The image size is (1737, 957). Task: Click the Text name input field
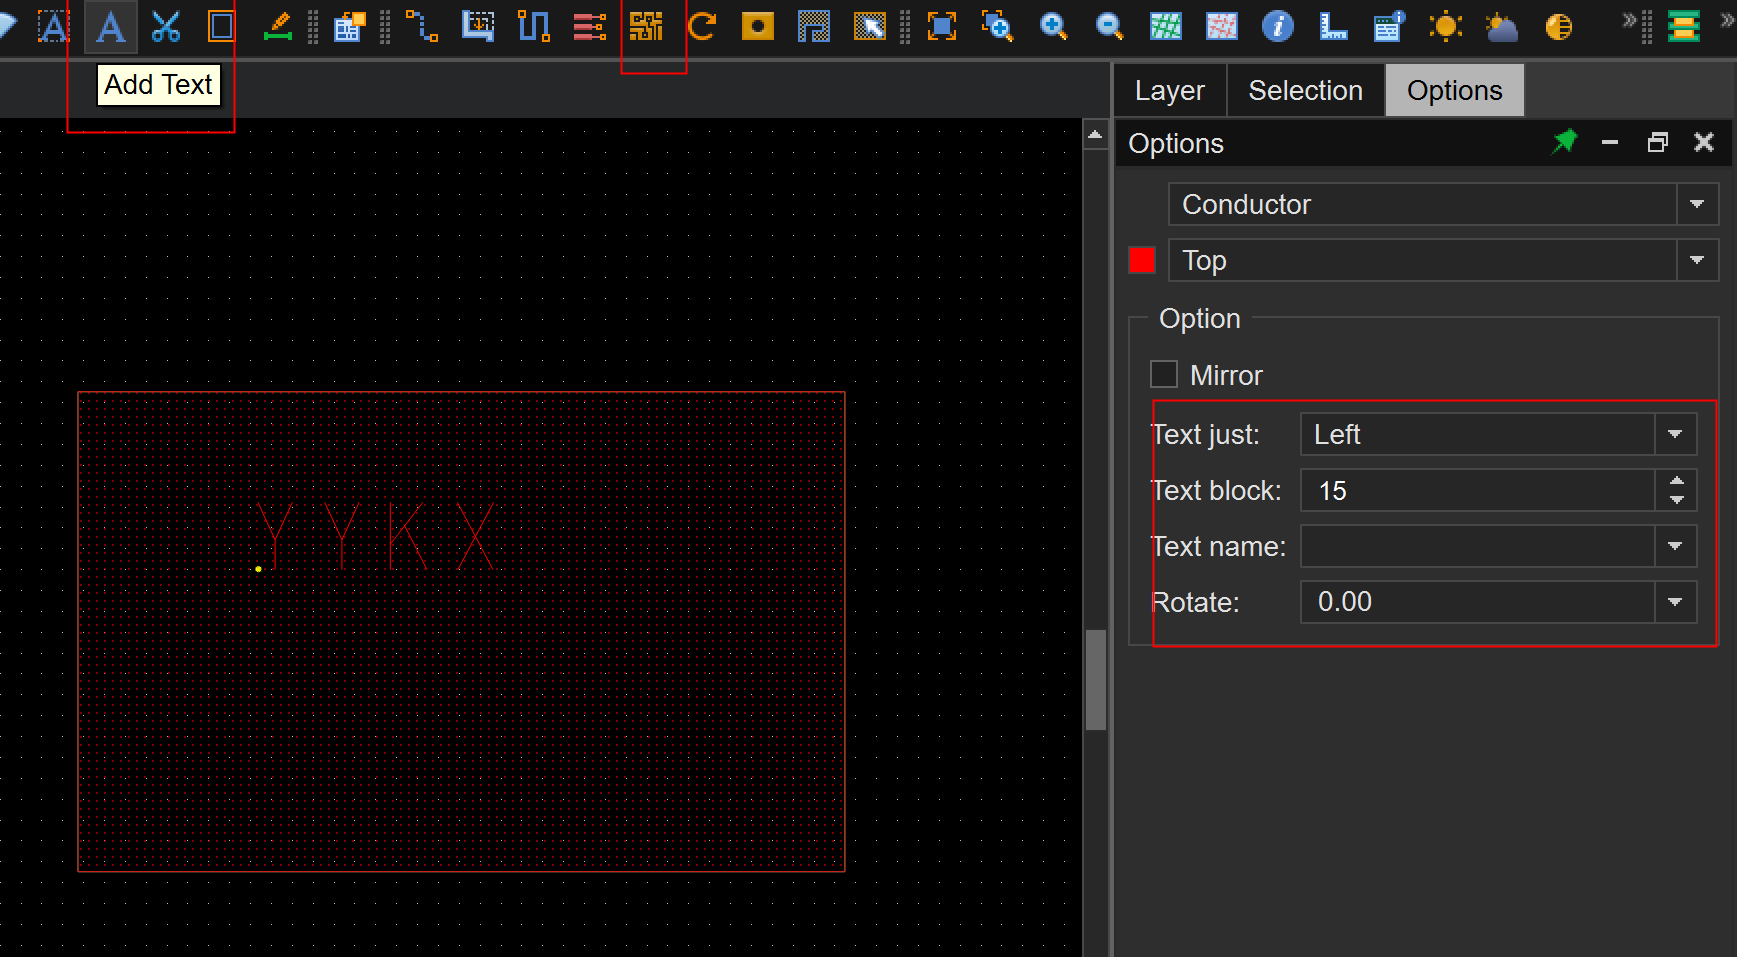1477,547
